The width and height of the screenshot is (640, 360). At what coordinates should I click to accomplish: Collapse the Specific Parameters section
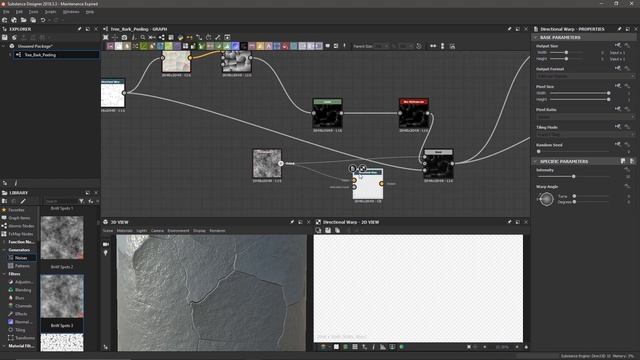[x=535, y=162]
